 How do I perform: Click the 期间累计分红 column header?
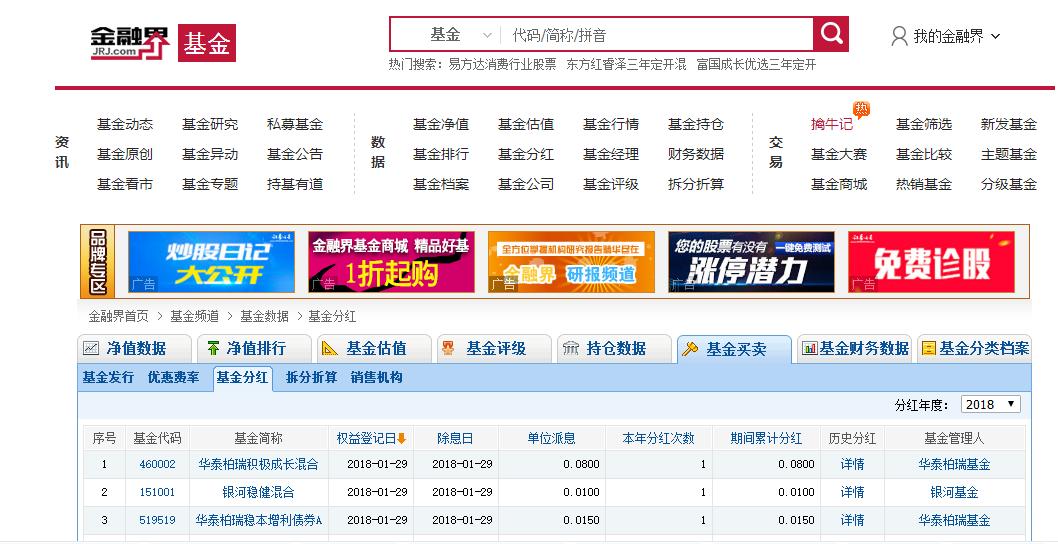pos(766,439)
